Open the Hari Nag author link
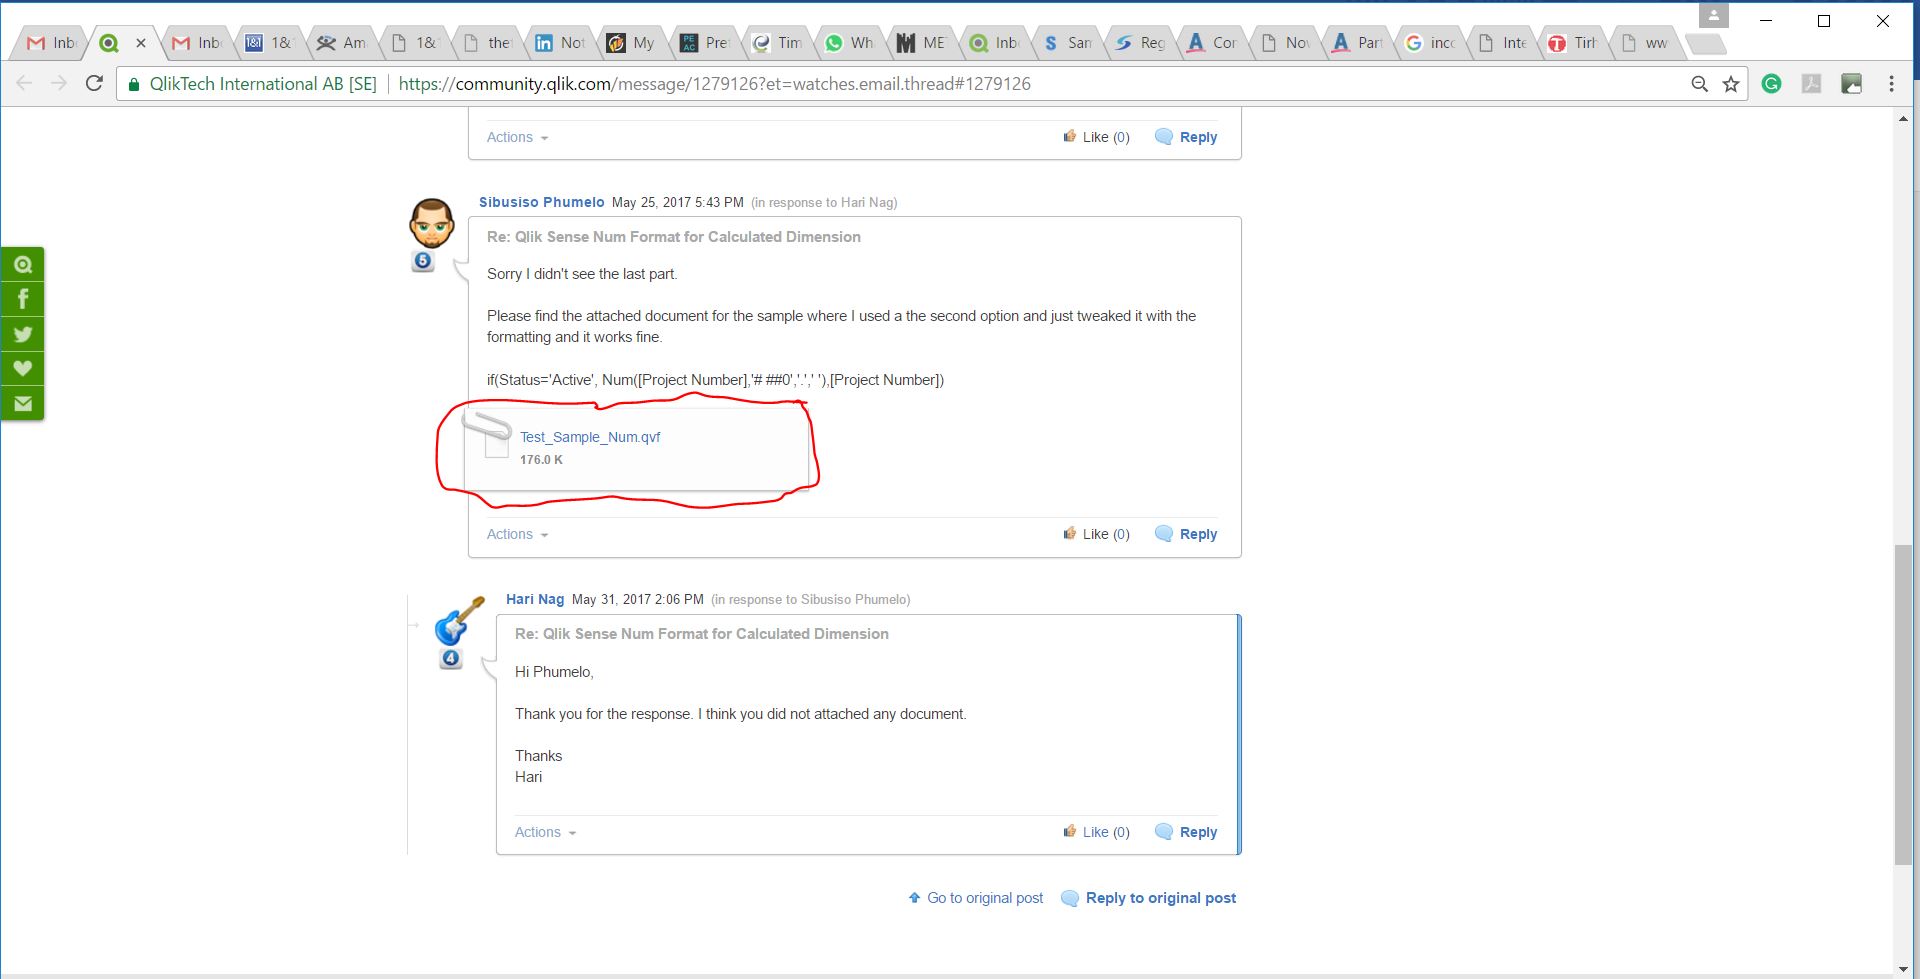 pyautogui.click(x=535, y=599)
